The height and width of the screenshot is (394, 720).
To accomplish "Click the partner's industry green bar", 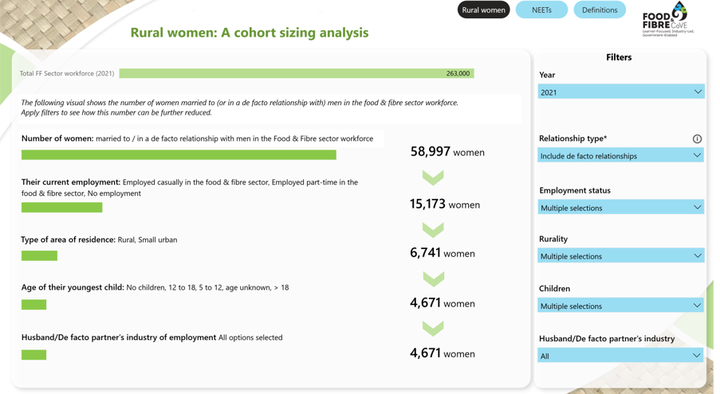I will 34,355.
